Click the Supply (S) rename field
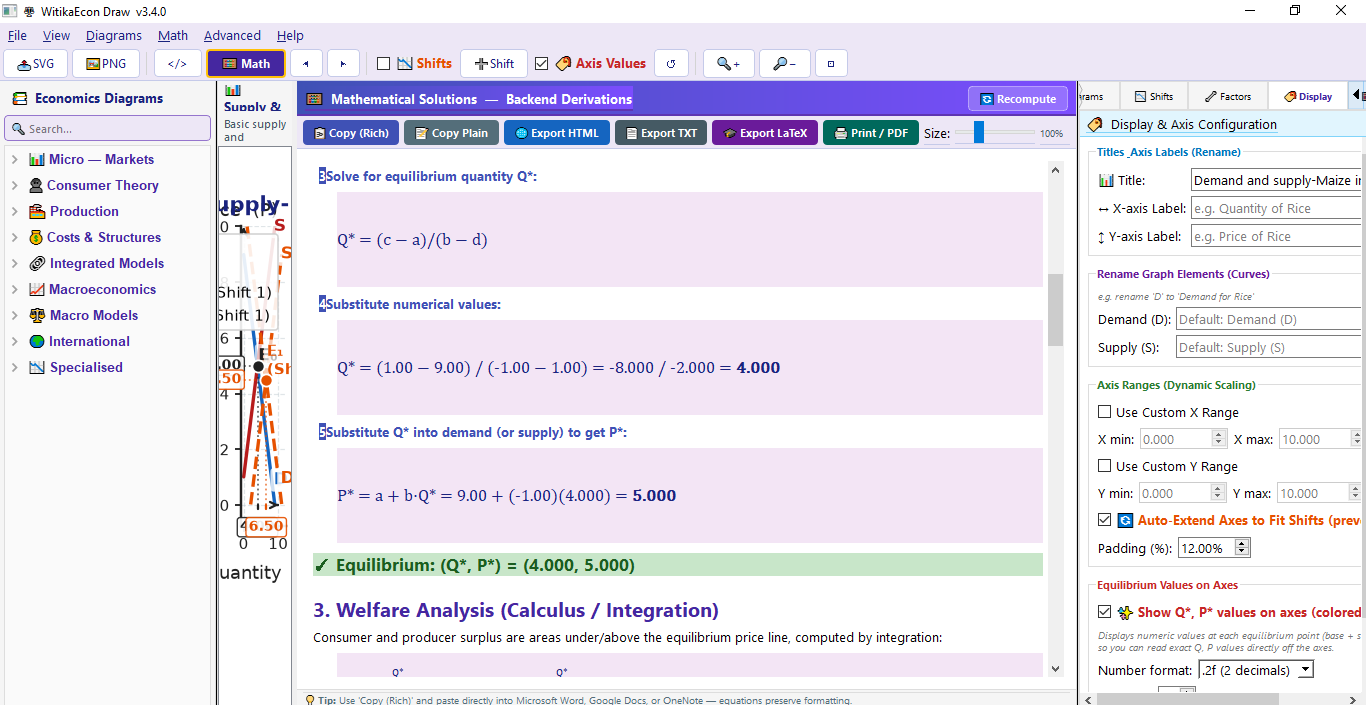The height and width of the screenshot is (705, 1366). click(1270, 347)
